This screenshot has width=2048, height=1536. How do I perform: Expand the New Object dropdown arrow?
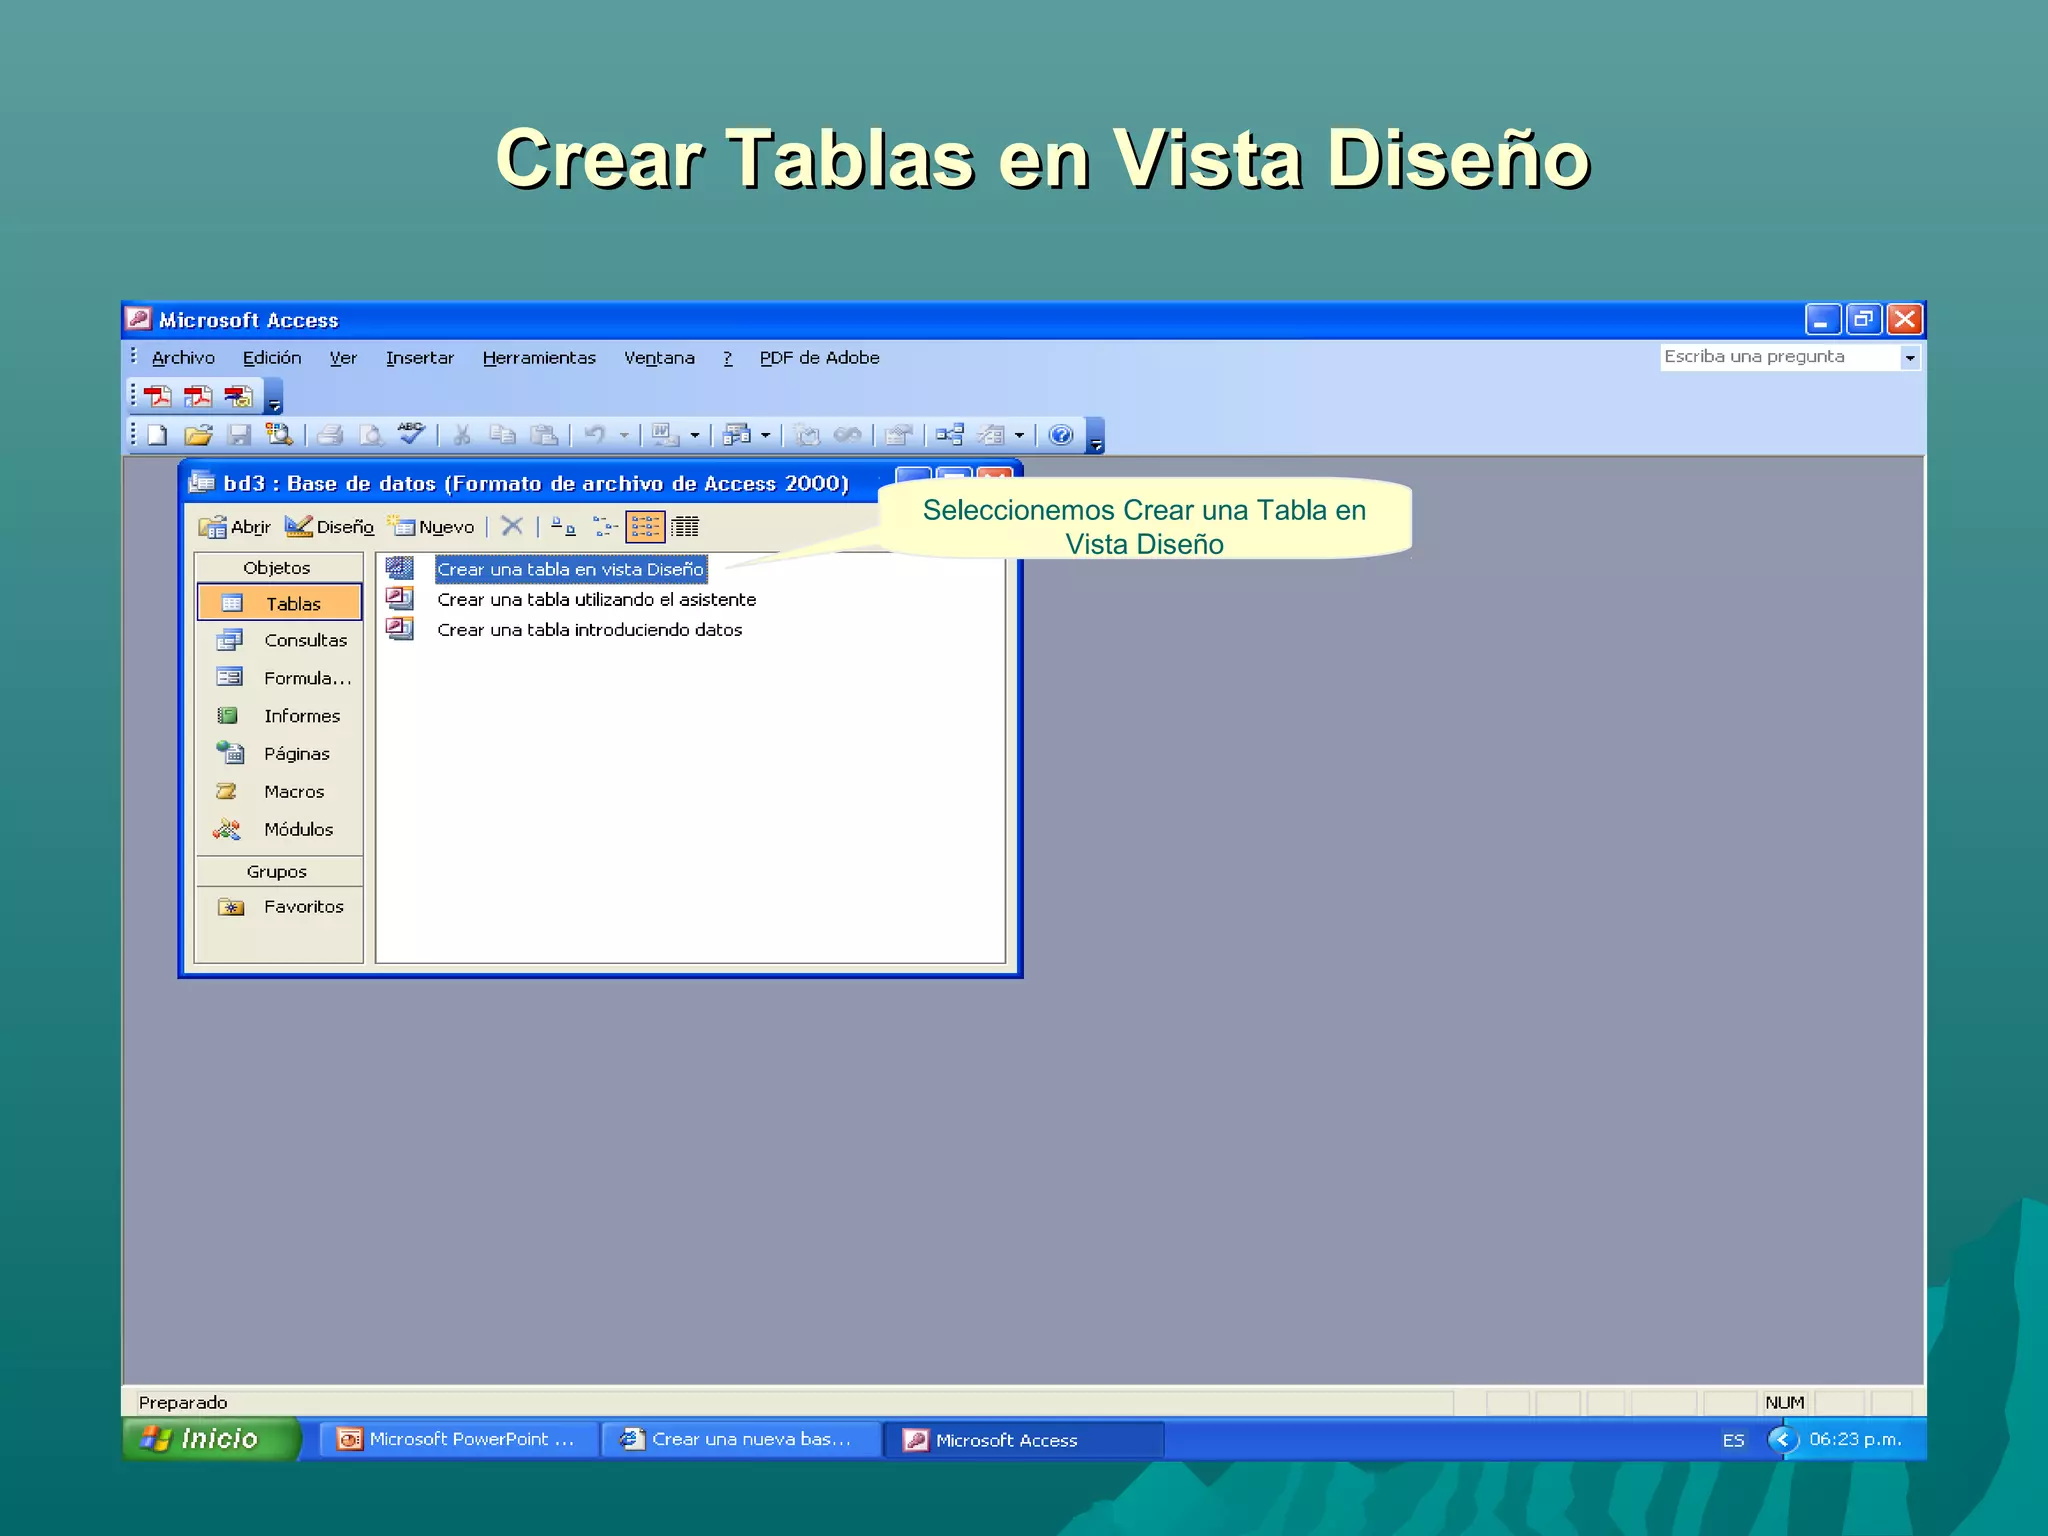(x=1019, y=435)
